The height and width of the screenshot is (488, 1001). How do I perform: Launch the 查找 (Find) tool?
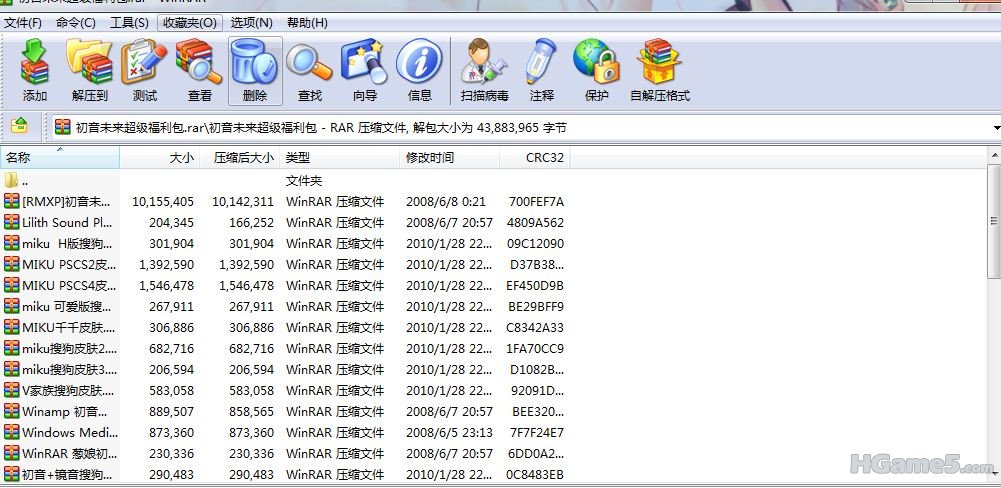tap(309, 70)
